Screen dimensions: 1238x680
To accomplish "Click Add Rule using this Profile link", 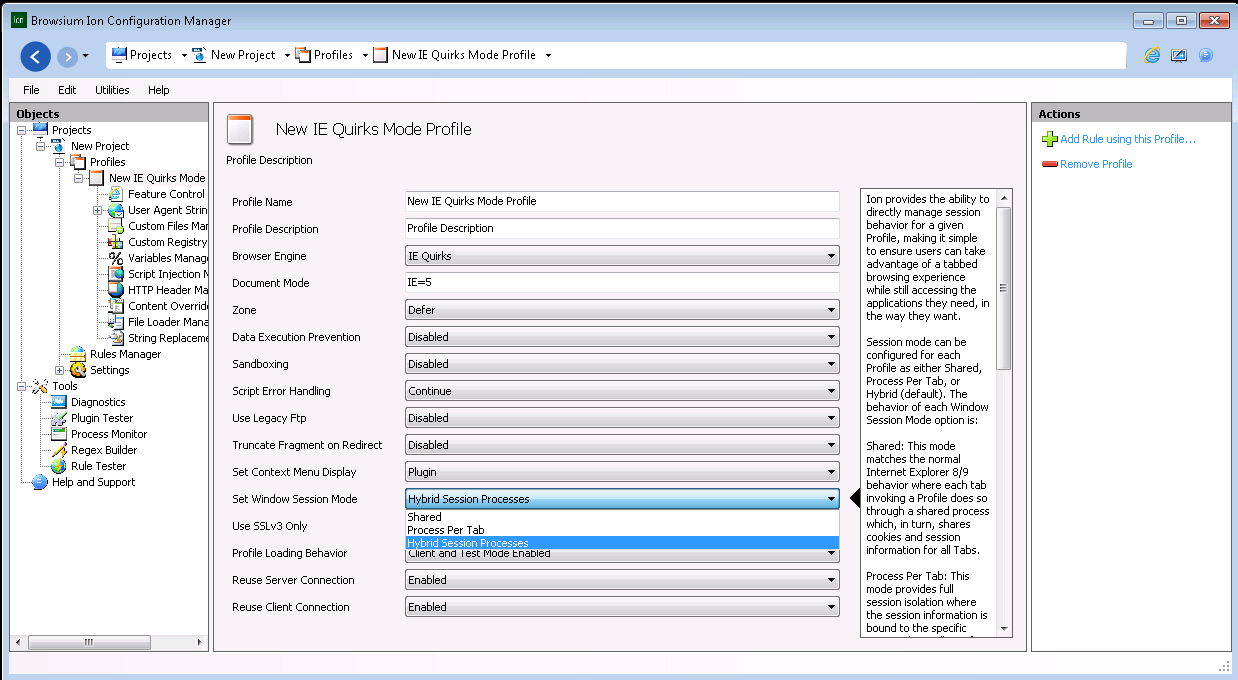I will tap(1128, 139).
